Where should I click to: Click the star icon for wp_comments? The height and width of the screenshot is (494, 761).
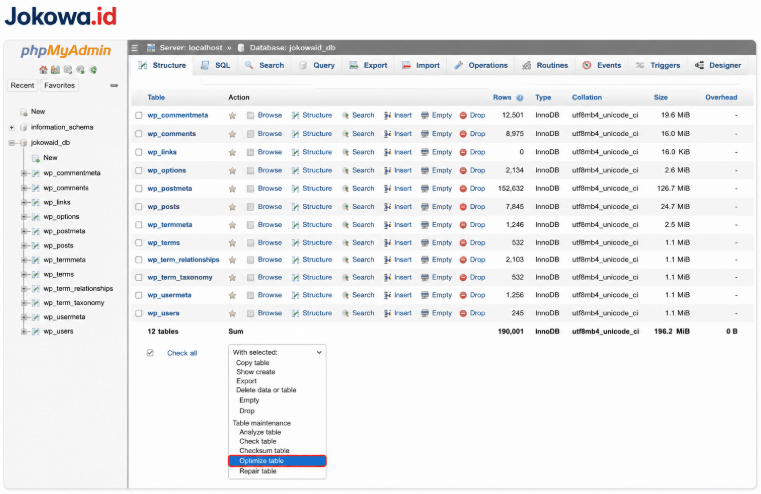pos(232,134)
